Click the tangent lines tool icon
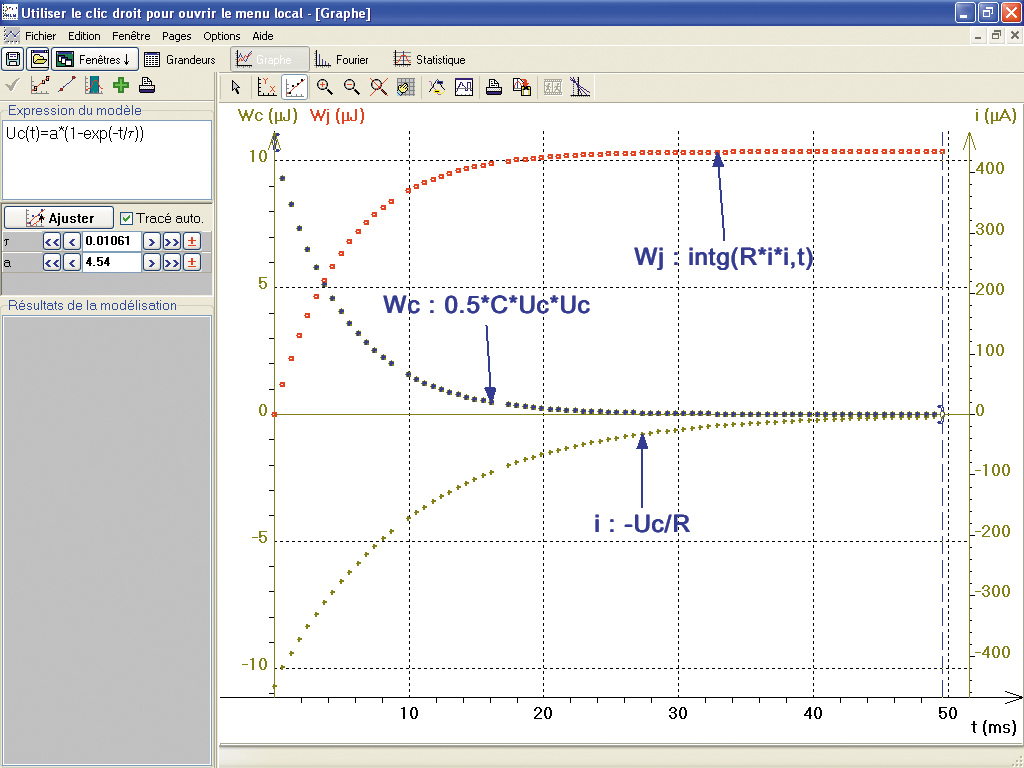Image resolution: width=1024 pixels, height=768 pixels. [580, 87]
